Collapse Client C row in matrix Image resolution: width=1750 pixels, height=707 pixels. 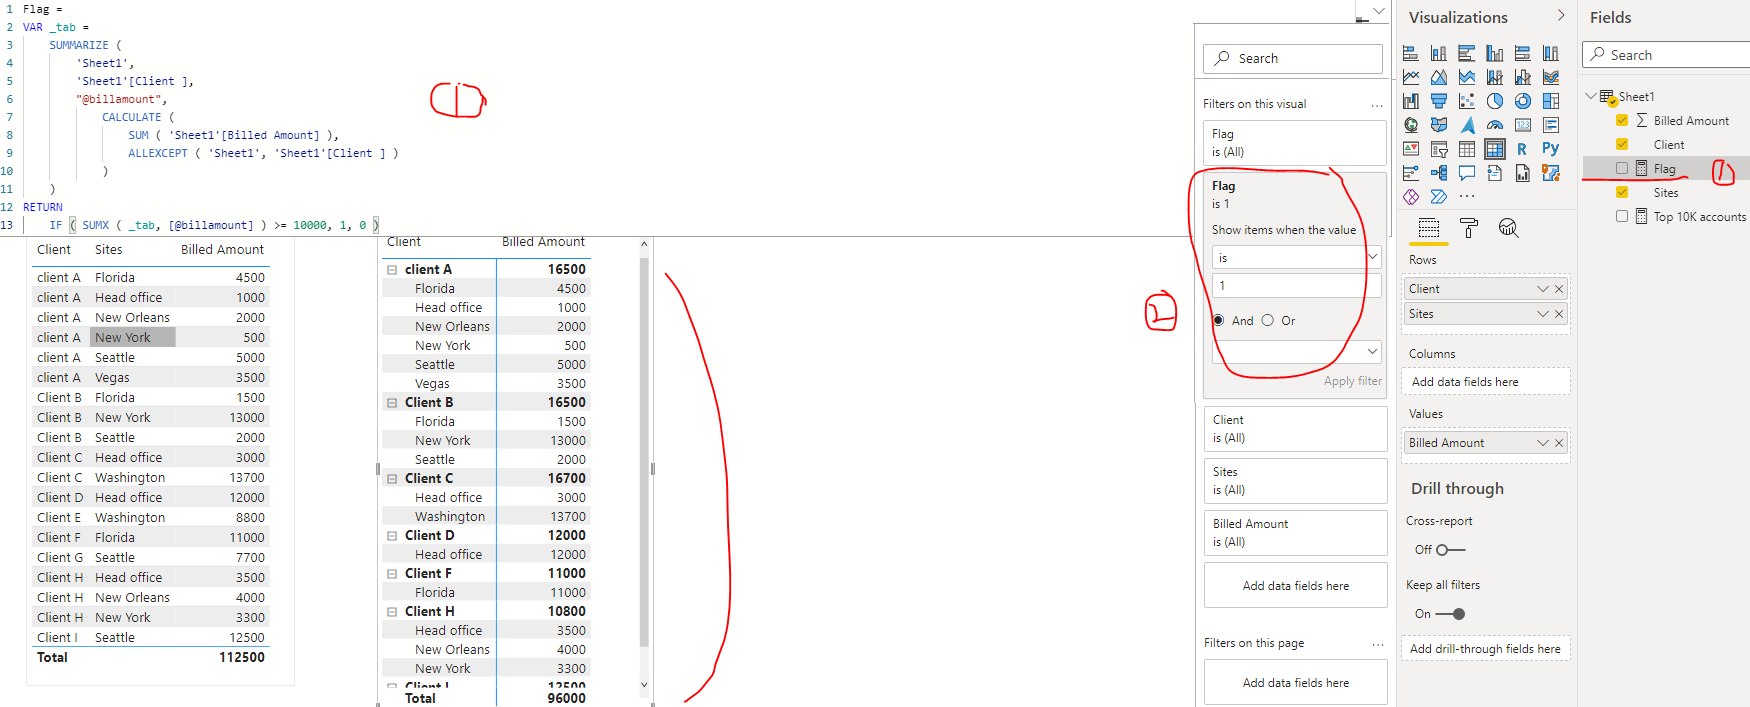[392, 478]
